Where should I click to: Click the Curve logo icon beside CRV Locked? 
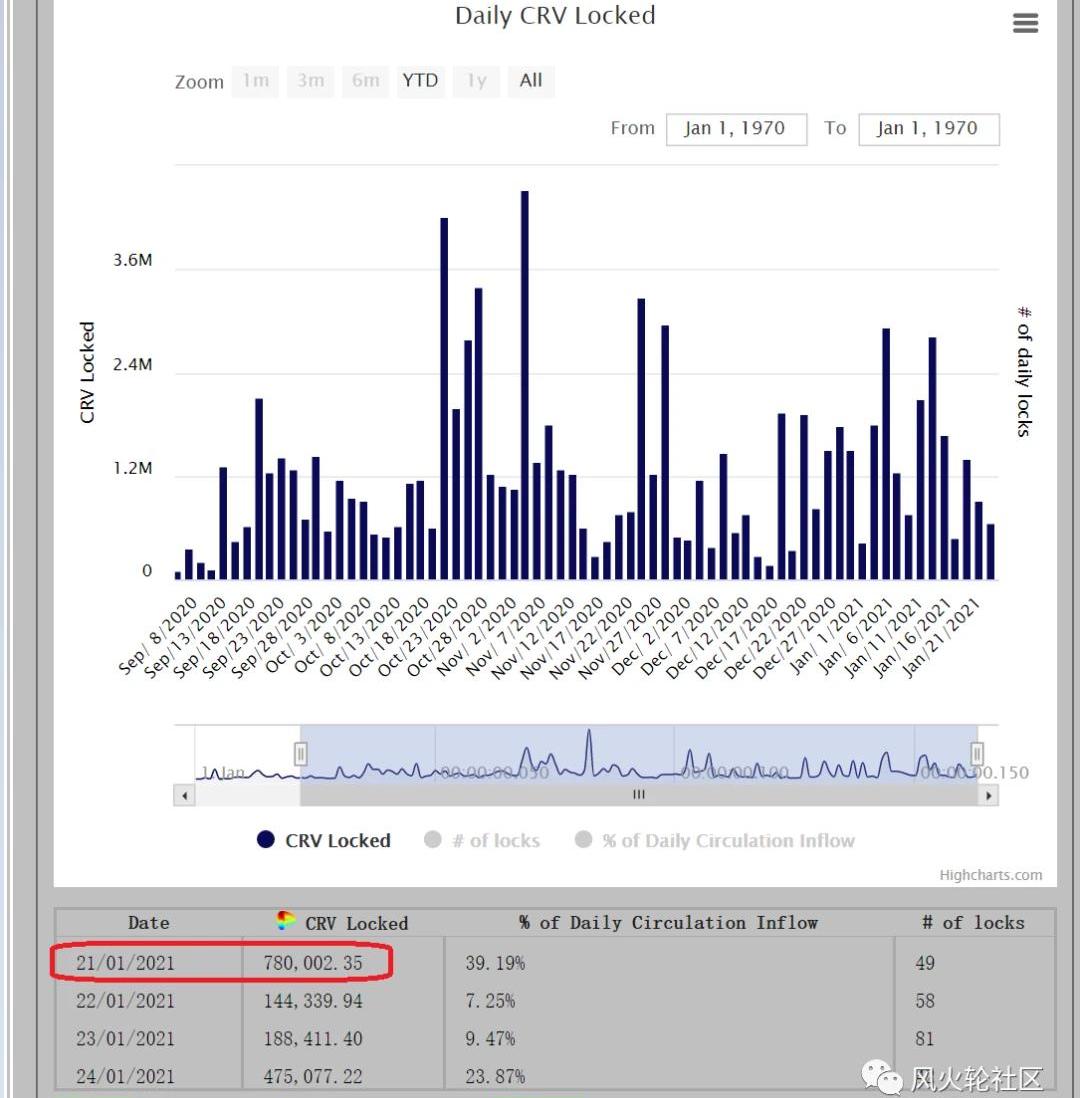click(x=287, y=922)
